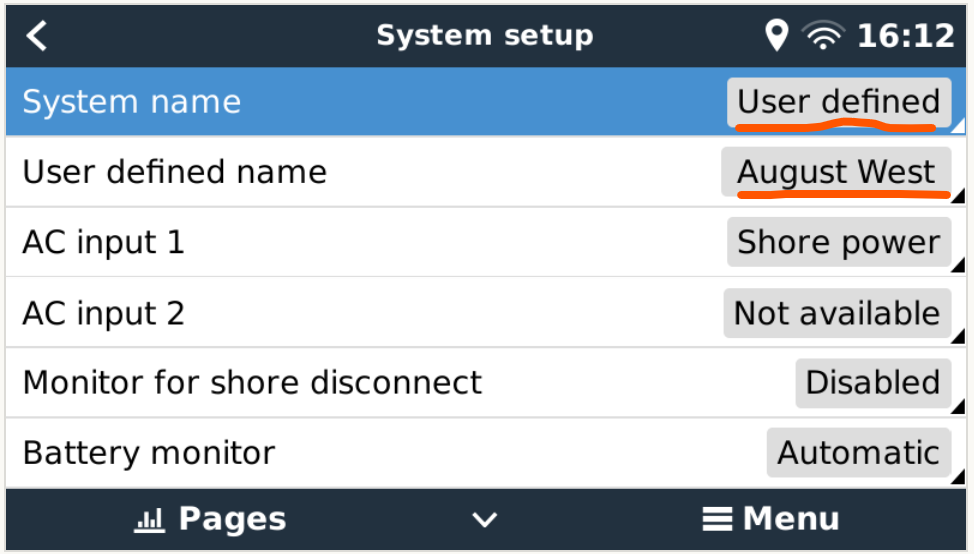
Task: Go back using the top-left arrow
Action: pyautogui.click(x=37, y=35)
